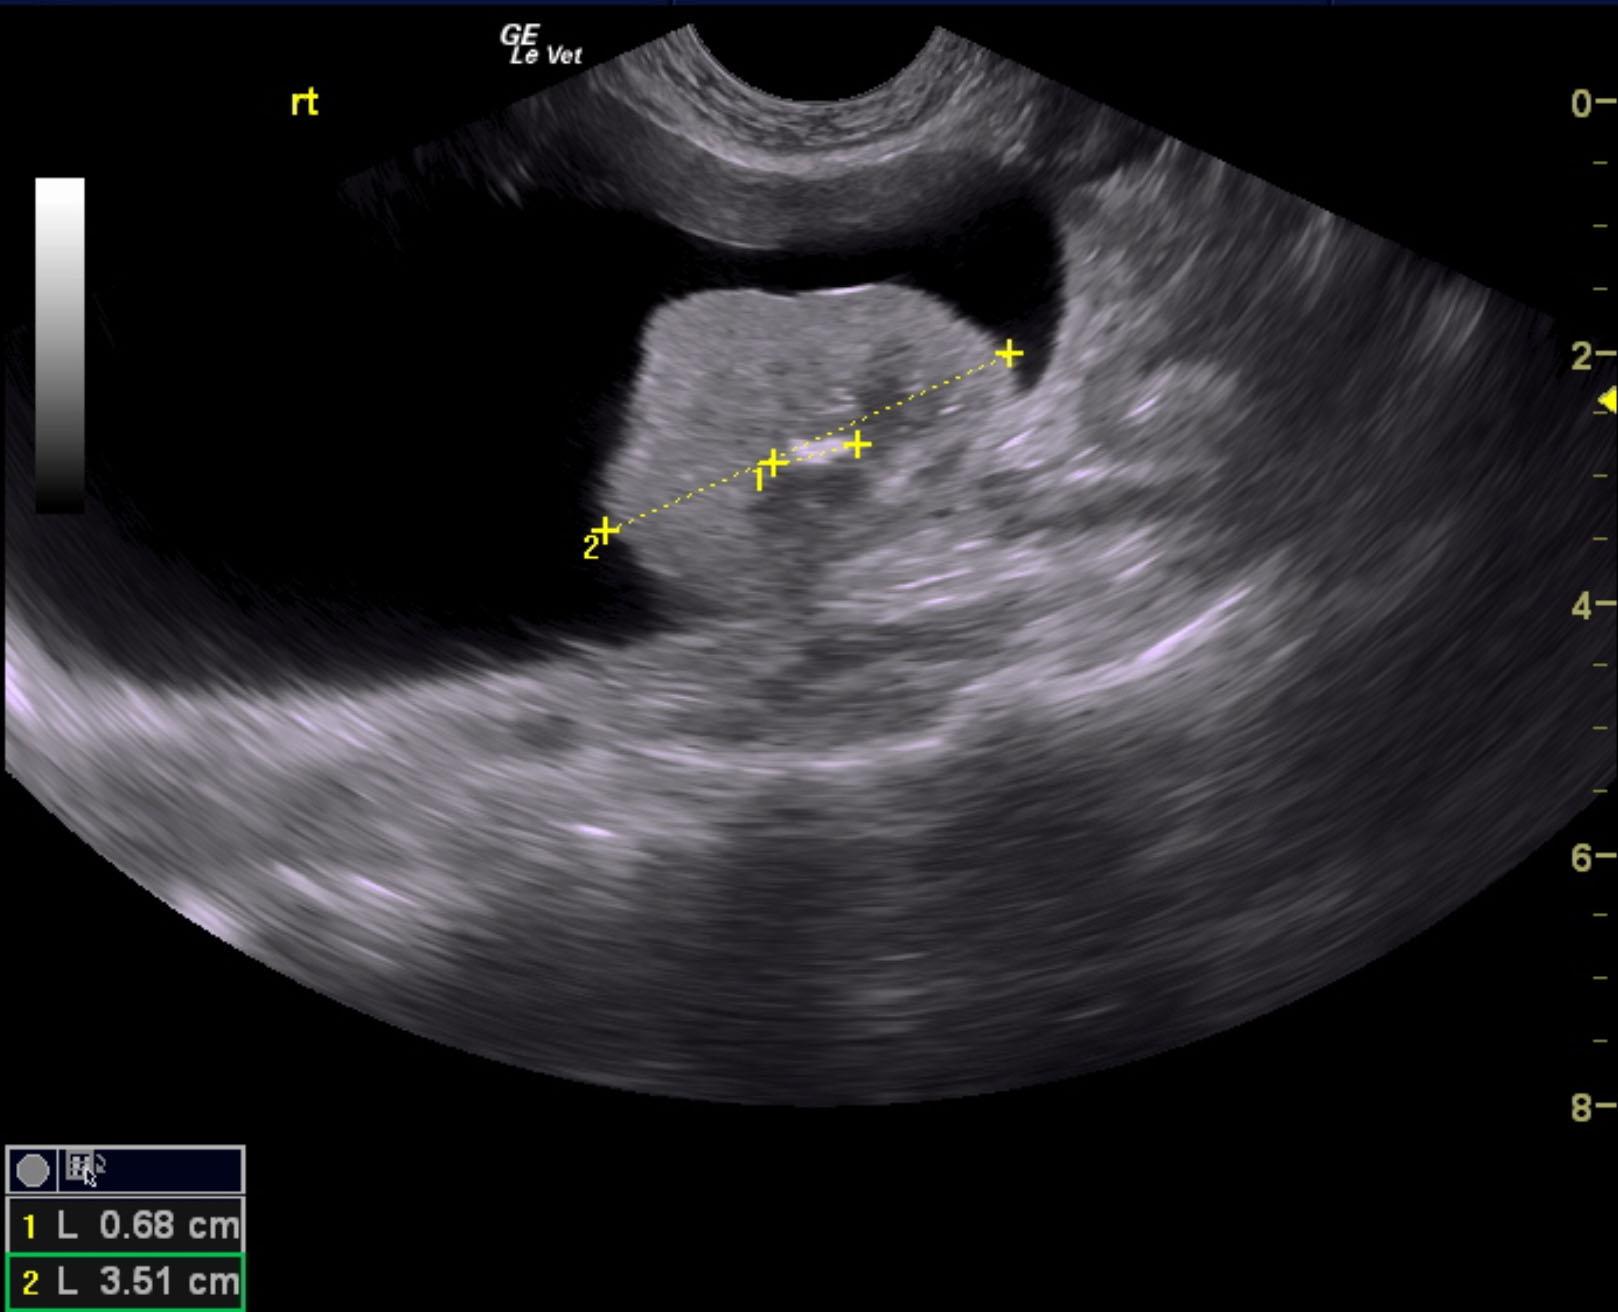
Task: Click the grayscale map bar
Action: click(60, 345)
